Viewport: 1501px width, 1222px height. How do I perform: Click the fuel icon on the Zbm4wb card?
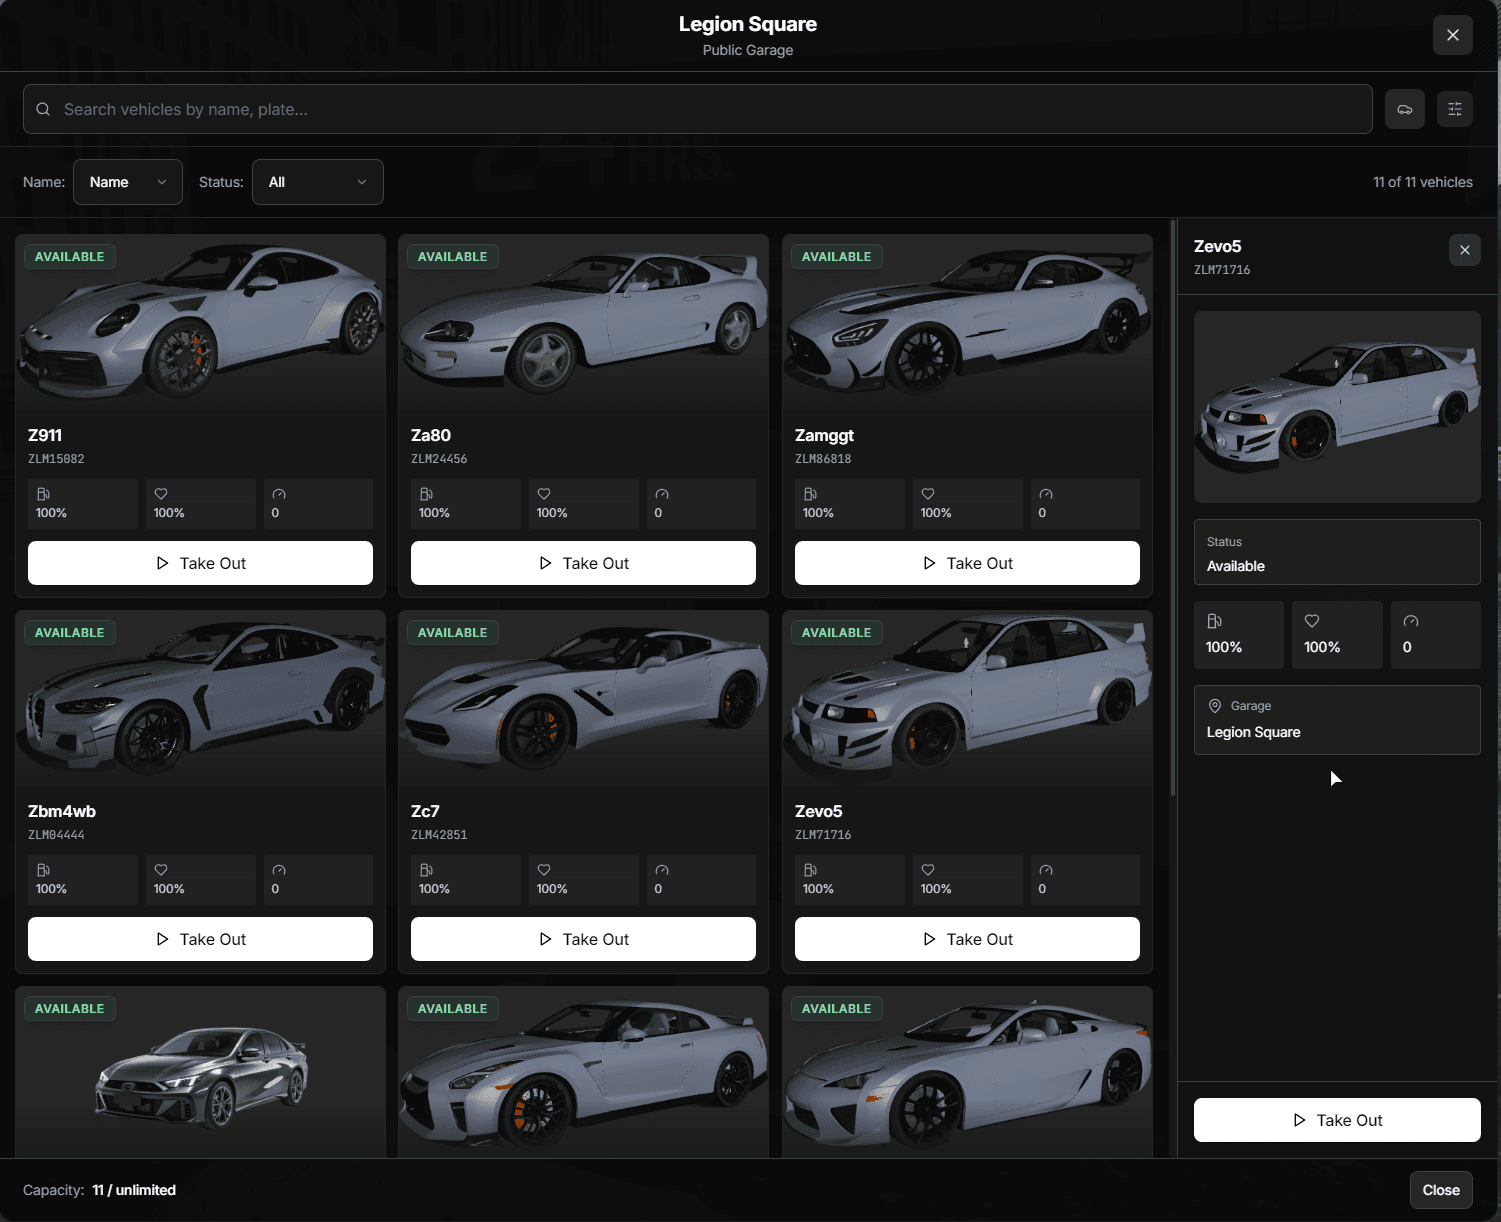tap(43, 870)
